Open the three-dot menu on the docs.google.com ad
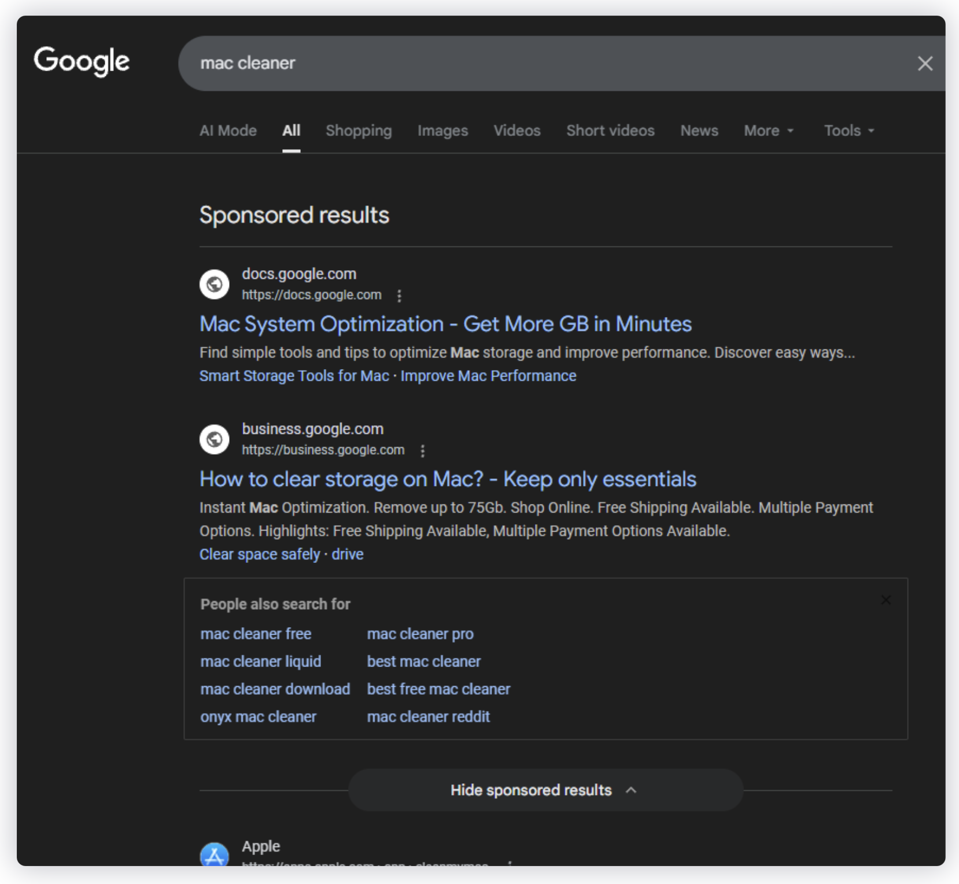The image size is (959, 884). point(399,295)
